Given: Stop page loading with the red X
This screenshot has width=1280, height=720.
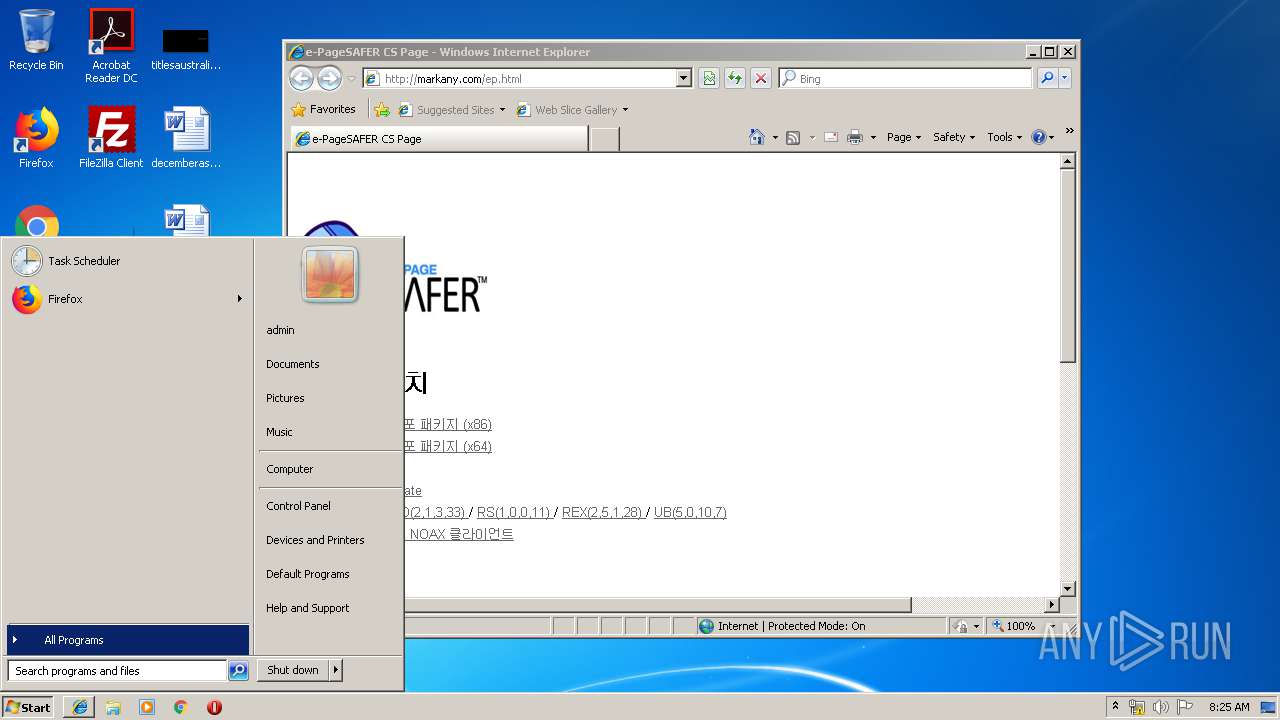Looking at the screenshot, I should (x=761, y=78).
